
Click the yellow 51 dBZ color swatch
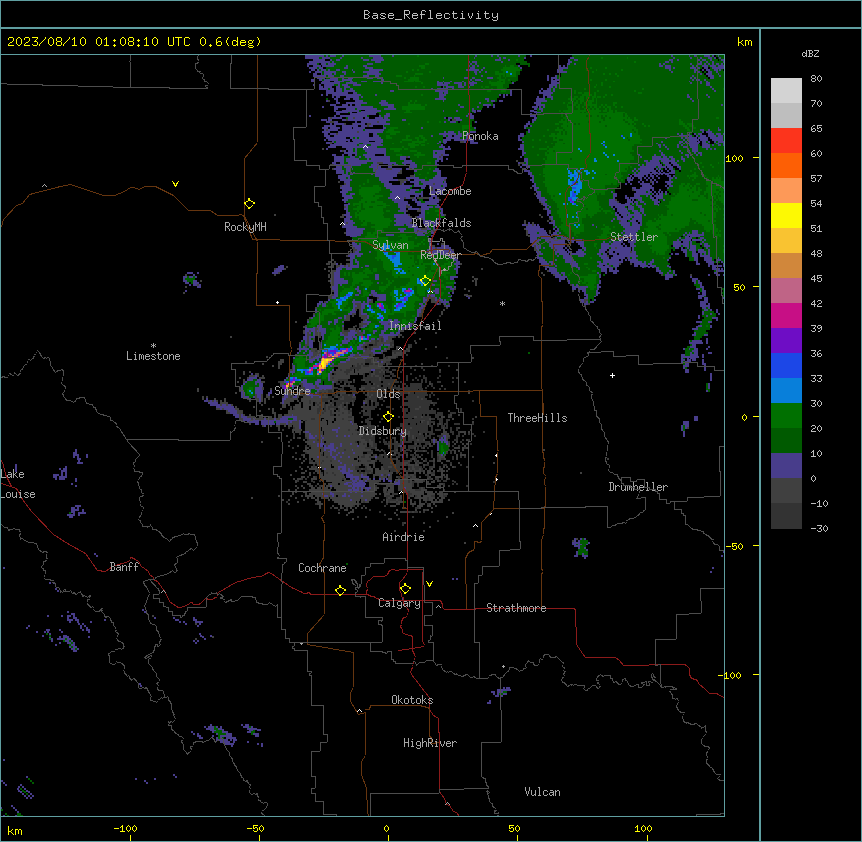(786, 215)
